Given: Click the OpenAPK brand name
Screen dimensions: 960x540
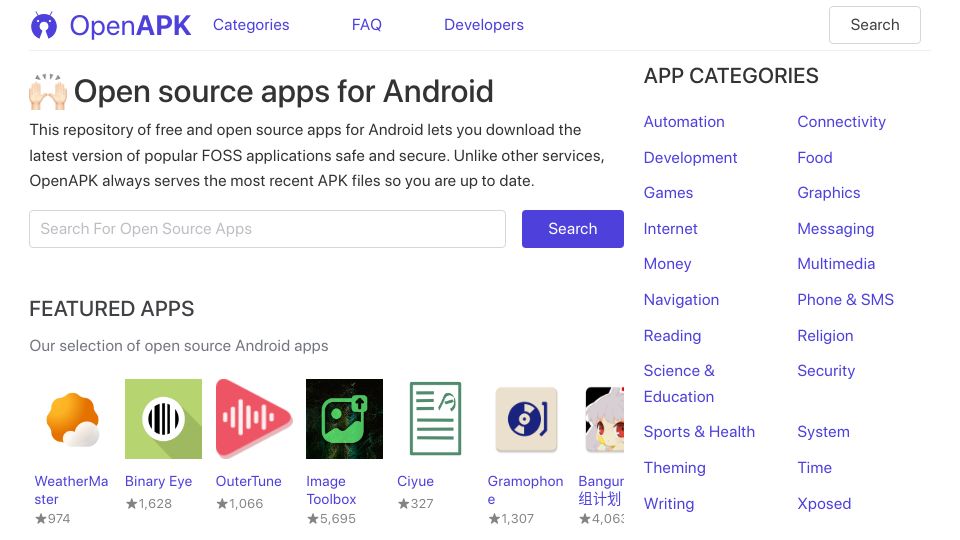Looking at the screenshot, I should pyautogui.click(x=130, y=25).
